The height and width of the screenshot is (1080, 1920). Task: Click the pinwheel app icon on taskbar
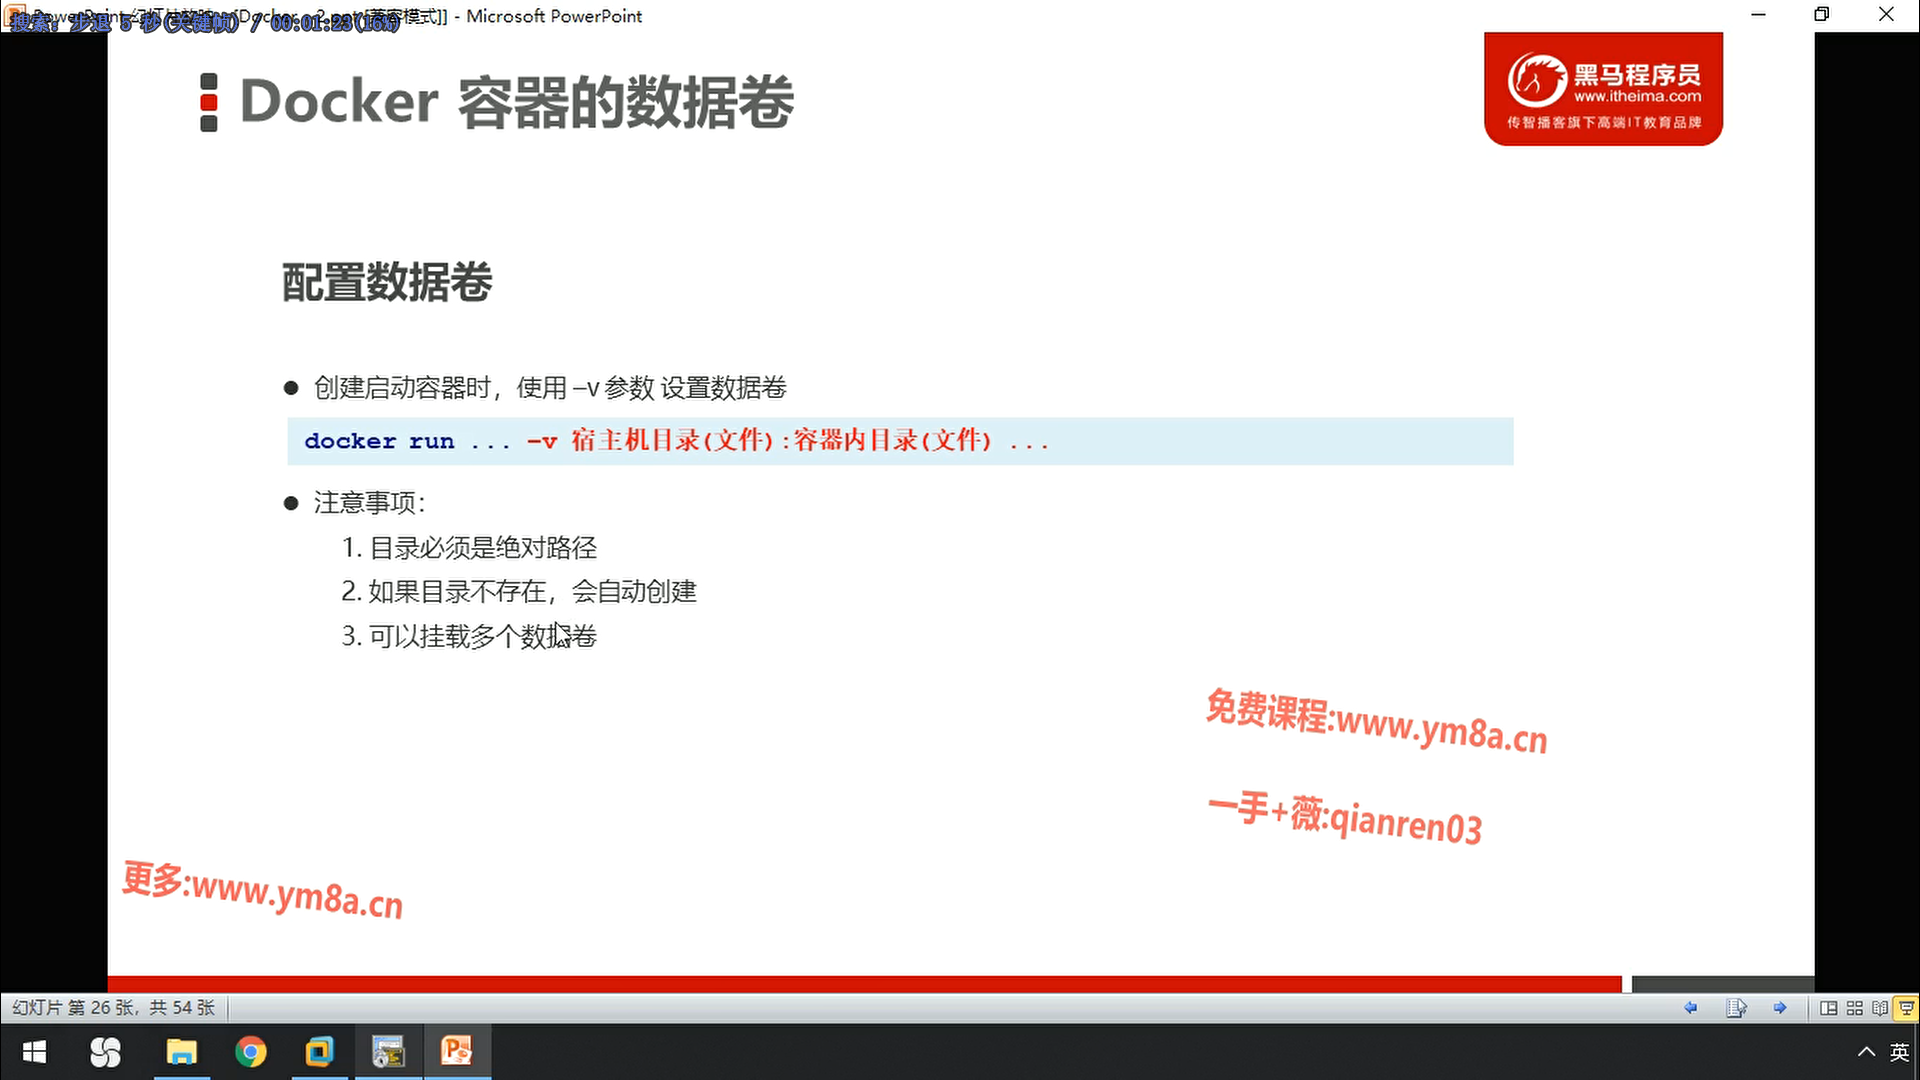coord(105,1051)
